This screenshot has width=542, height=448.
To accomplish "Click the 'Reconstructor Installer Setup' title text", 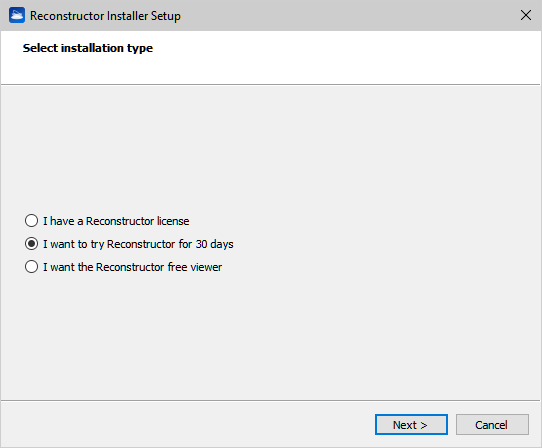I will (x=105, y=16).
